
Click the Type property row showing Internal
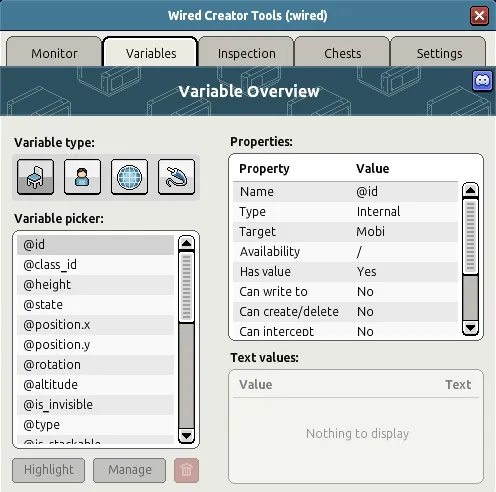(x=345, y=212)
